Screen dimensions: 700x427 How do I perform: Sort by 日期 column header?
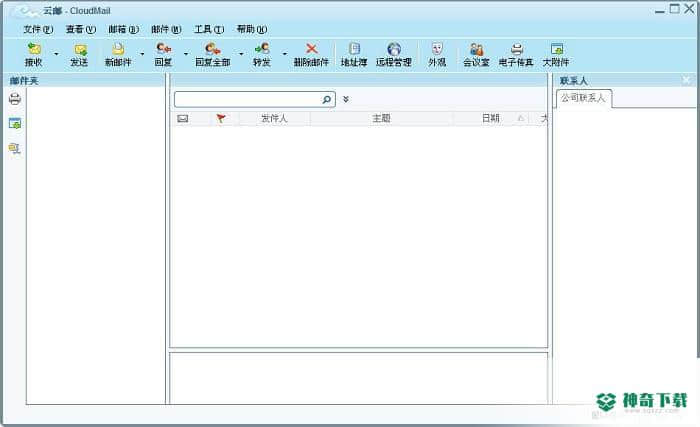(491, 118)
